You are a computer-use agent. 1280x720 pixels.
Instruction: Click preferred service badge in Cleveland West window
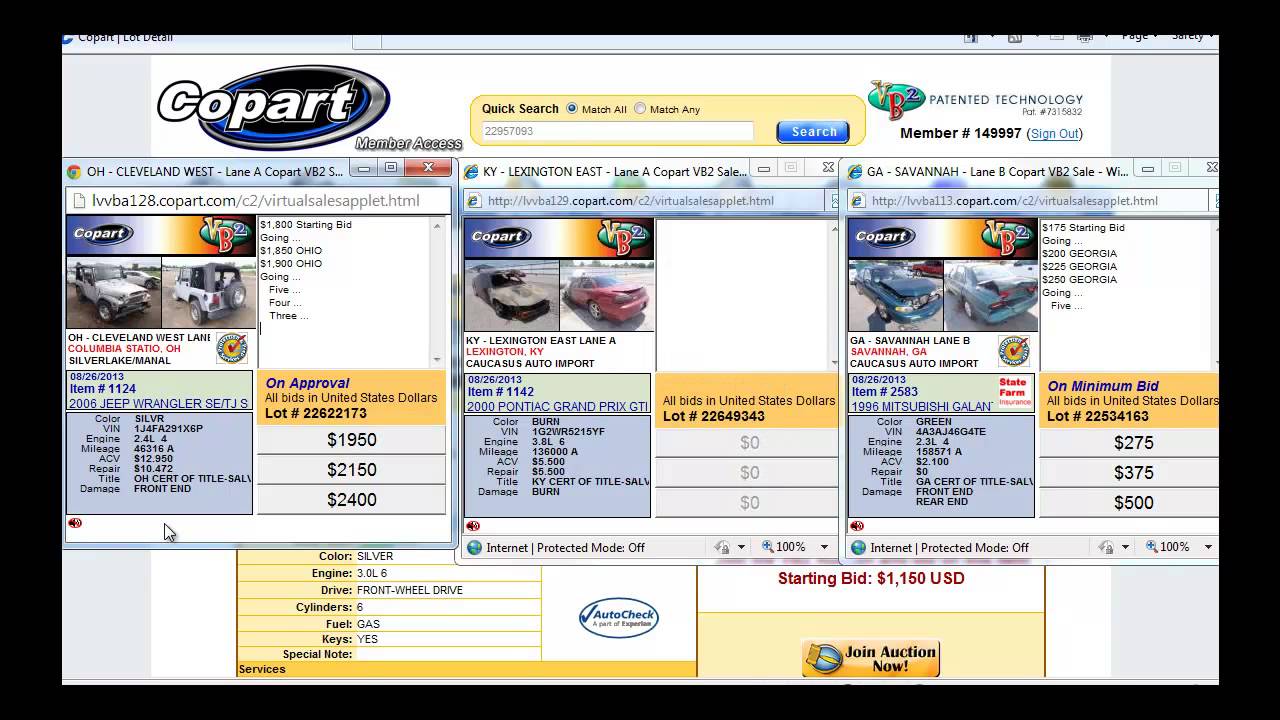(231, 348)
